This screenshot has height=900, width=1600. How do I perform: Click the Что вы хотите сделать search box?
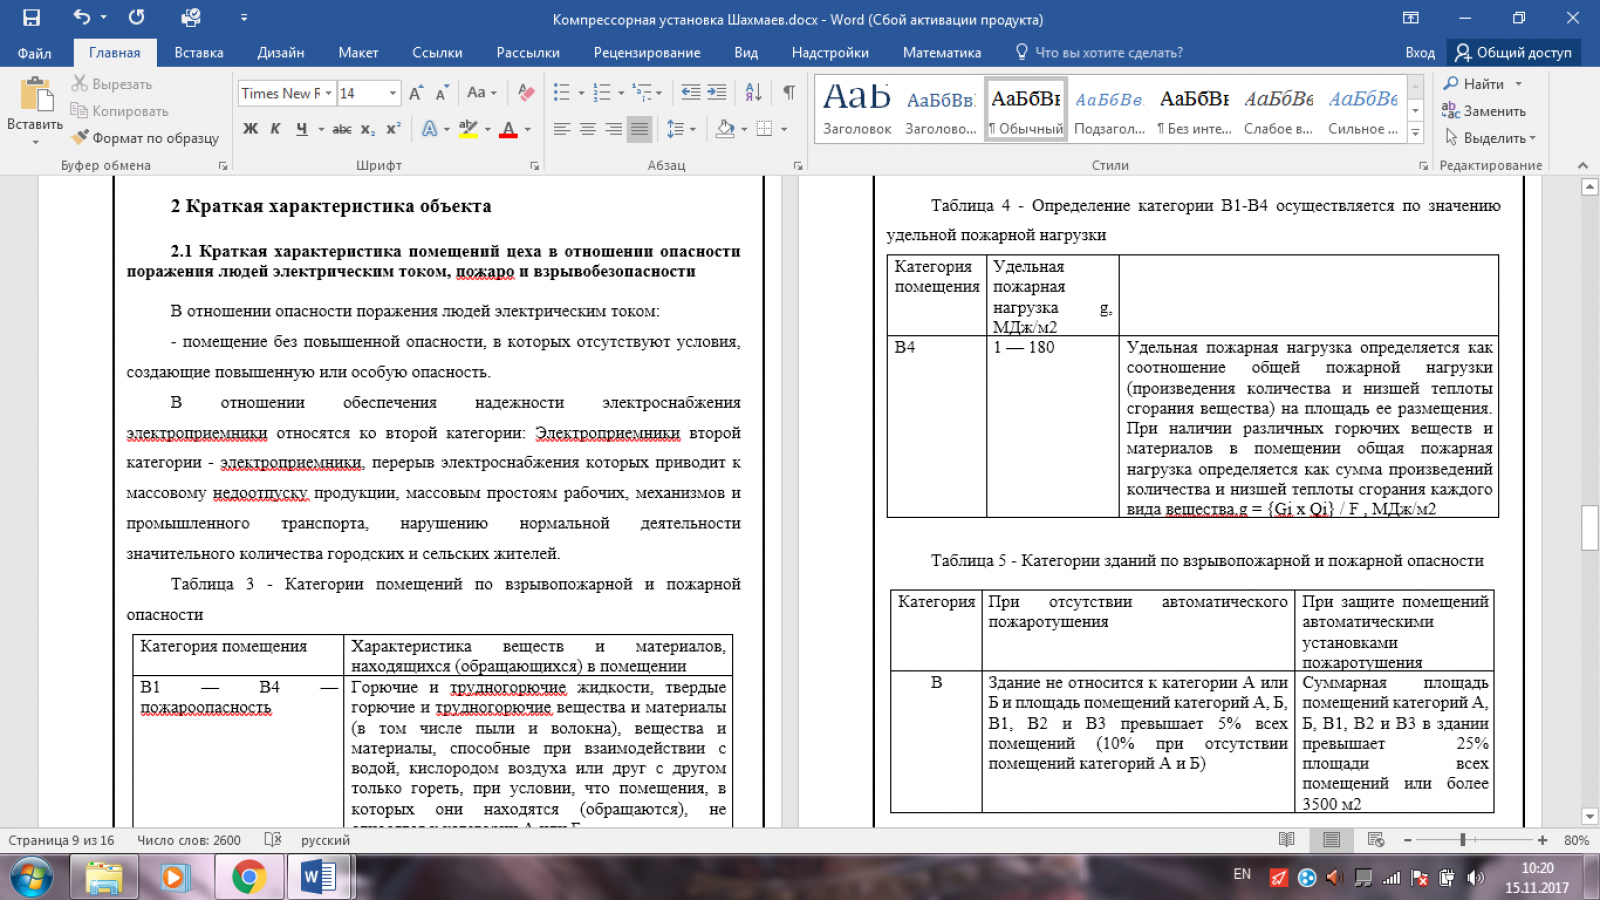[1098, 53]
